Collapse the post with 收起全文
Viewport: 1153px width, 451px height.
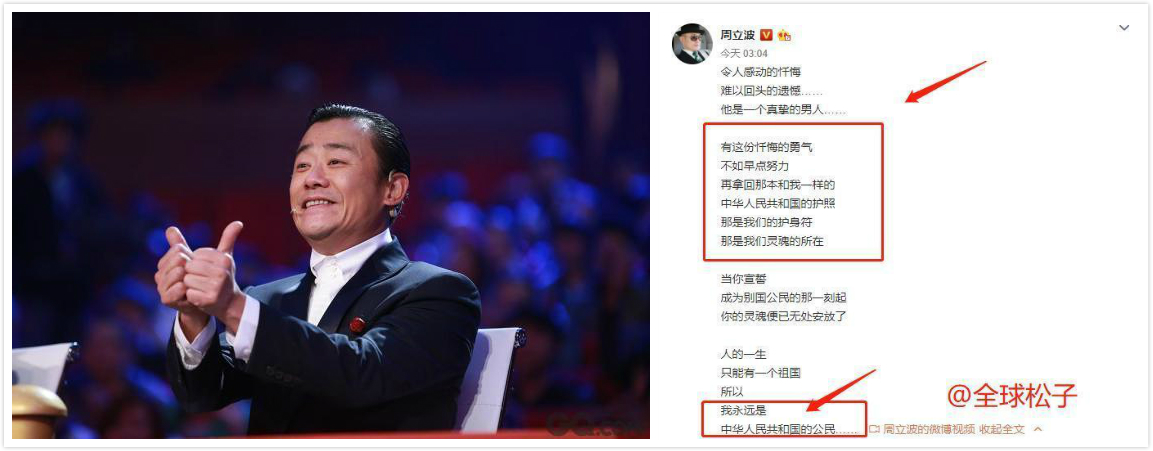pyautogui.click(x=1001, y=429)
